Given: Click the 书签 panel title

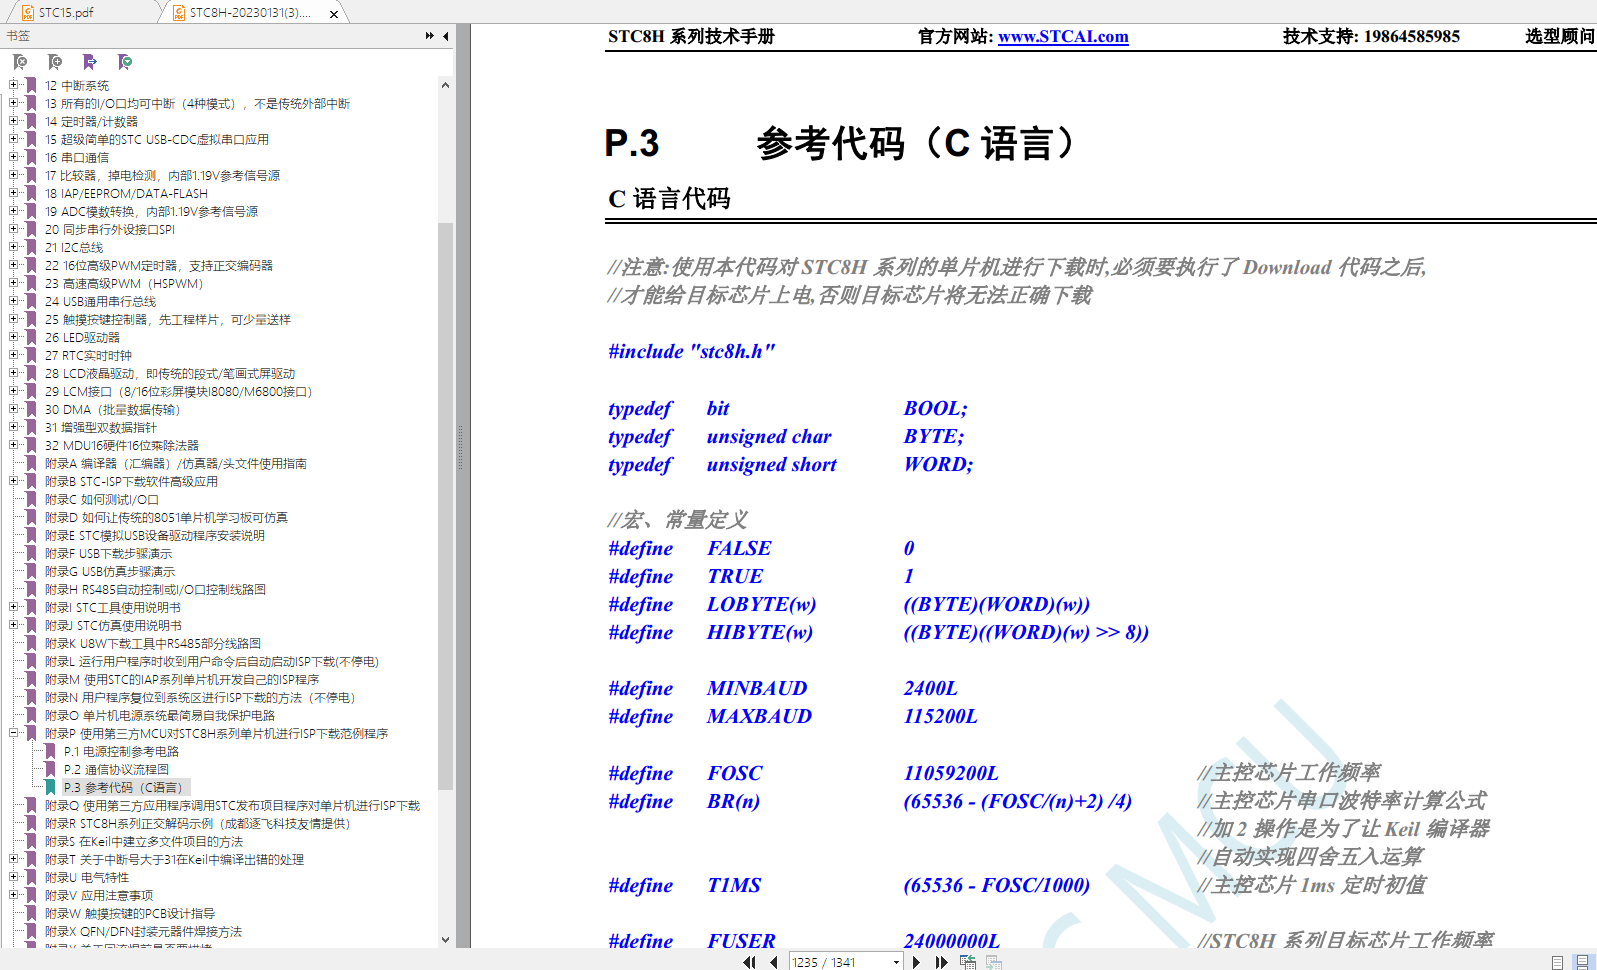Looking at the screenshot, I should tap(18, 36).
